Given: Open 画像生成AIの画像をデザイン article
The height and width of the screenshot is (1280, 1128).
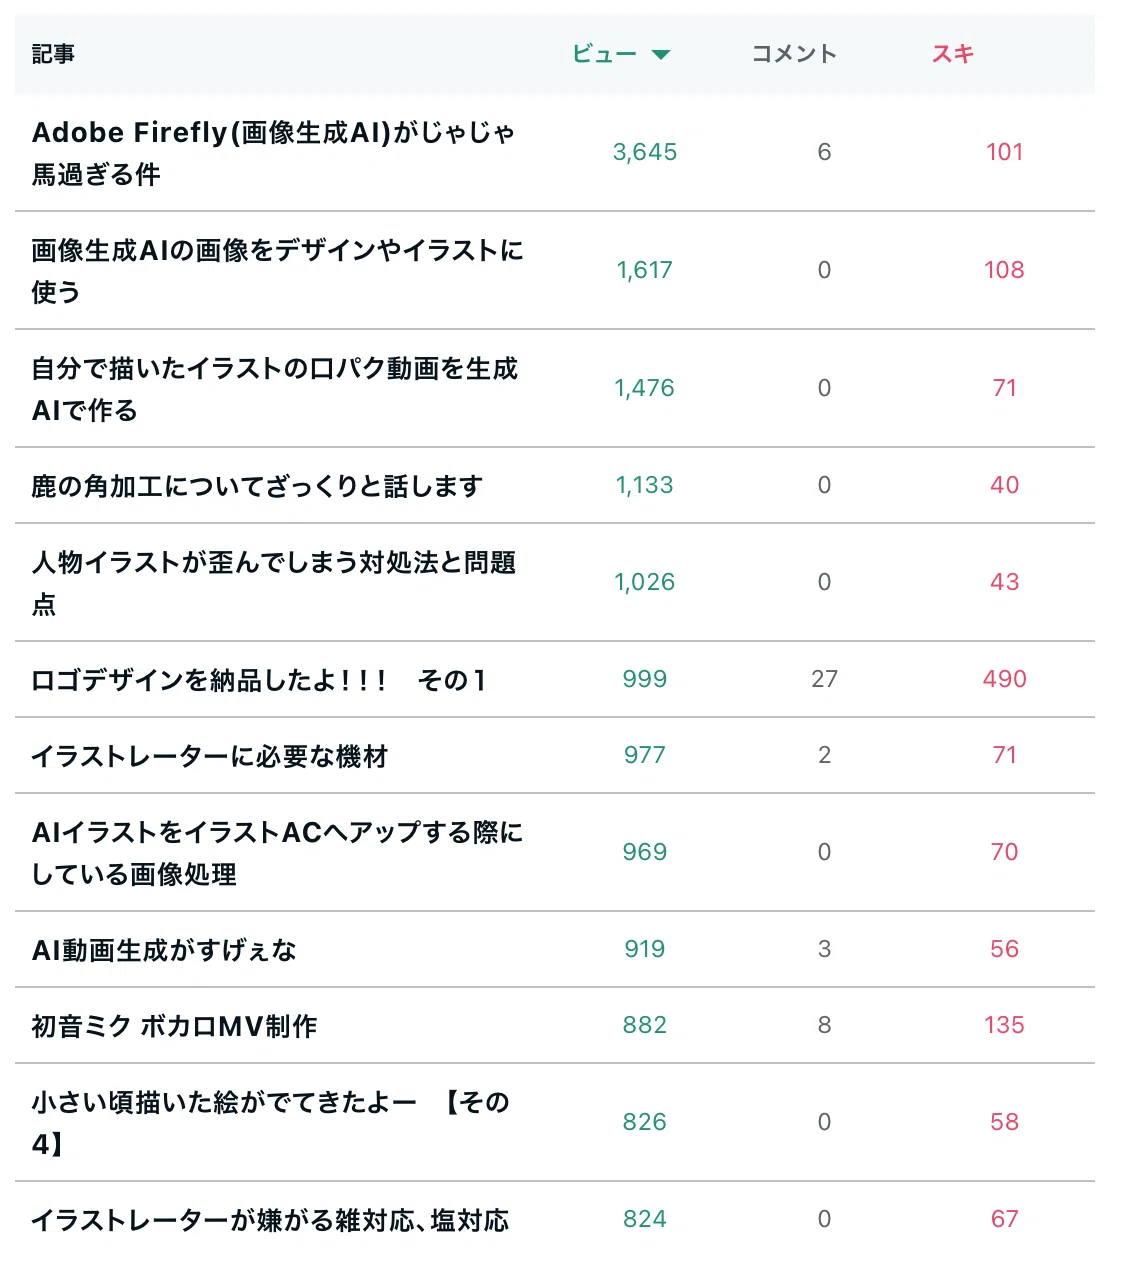Looking at the screenshot, I should tap(277, 271).
